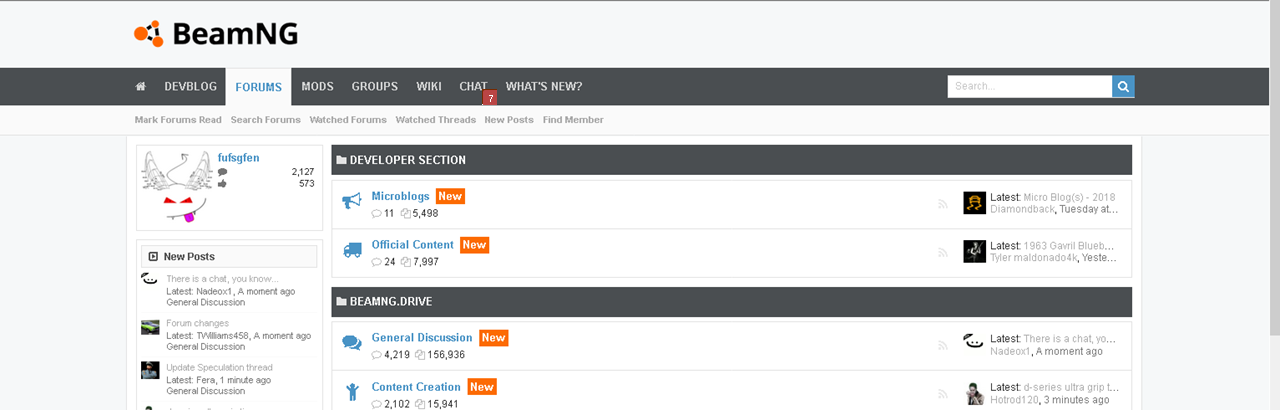
Task: Open the Official Content forum link
Action: [x=412, y=244]
